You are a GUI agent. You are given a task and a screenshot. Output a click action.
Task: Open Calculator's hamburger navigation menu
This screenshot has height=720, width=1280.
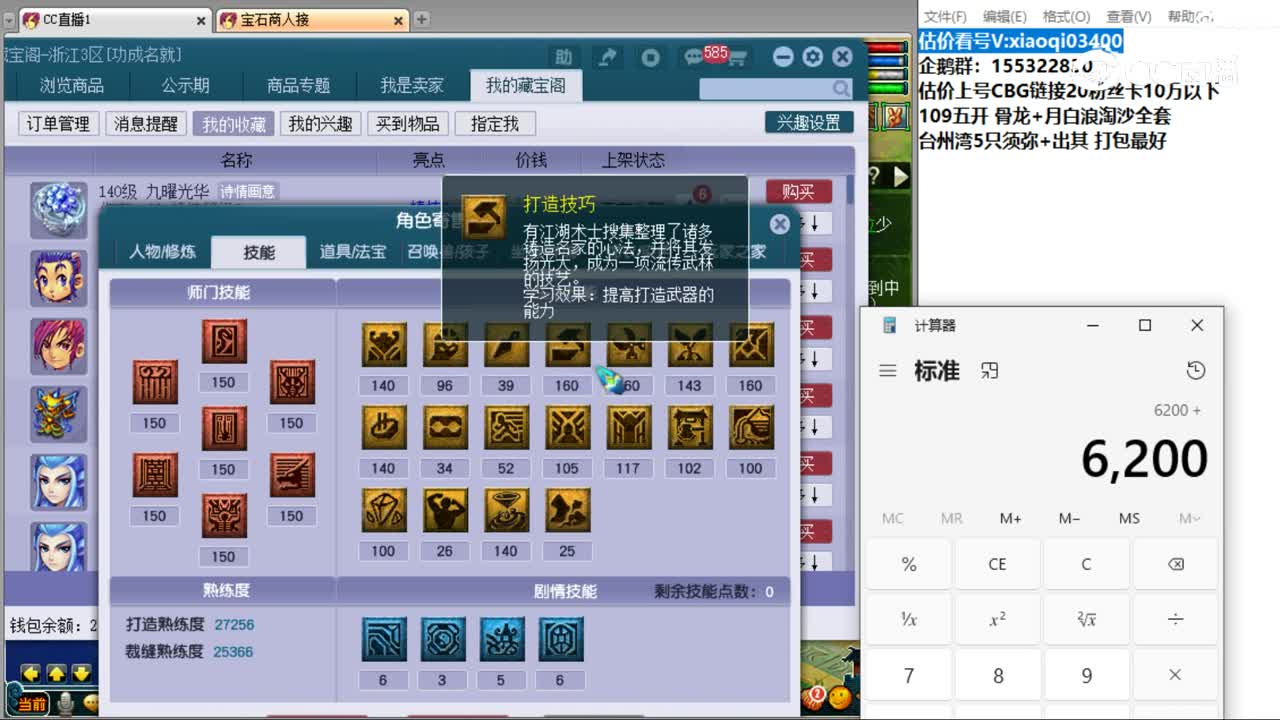[887, 370]
